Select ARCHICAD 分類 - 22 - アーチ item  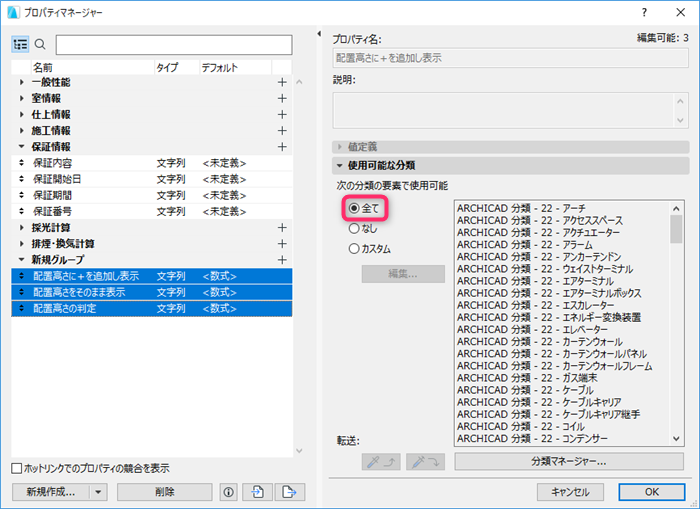pos(521,209)
